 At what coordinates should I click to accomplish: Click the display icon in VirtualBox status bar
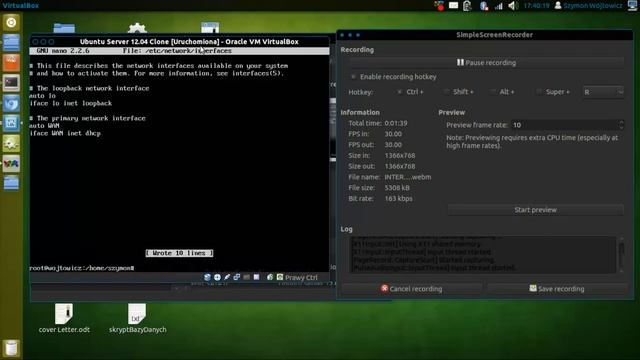(x=256, y=277)
